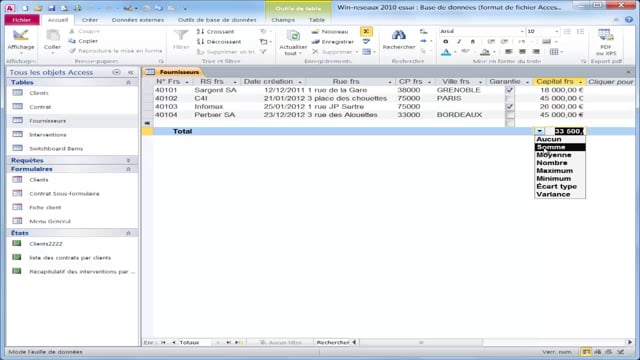Click the Copier command
The image size is (640, 360).
(x=83, y=41)
